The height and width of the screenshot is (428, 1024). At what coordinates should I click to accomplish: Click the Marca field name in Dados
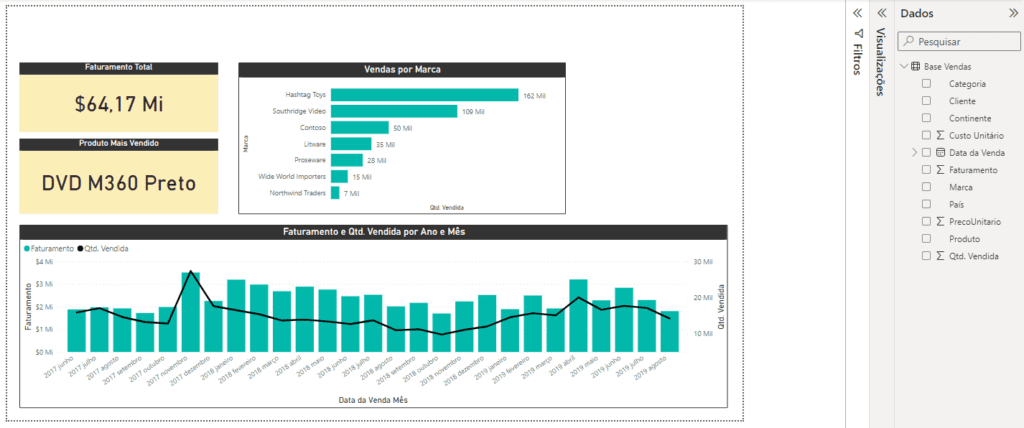961,187
